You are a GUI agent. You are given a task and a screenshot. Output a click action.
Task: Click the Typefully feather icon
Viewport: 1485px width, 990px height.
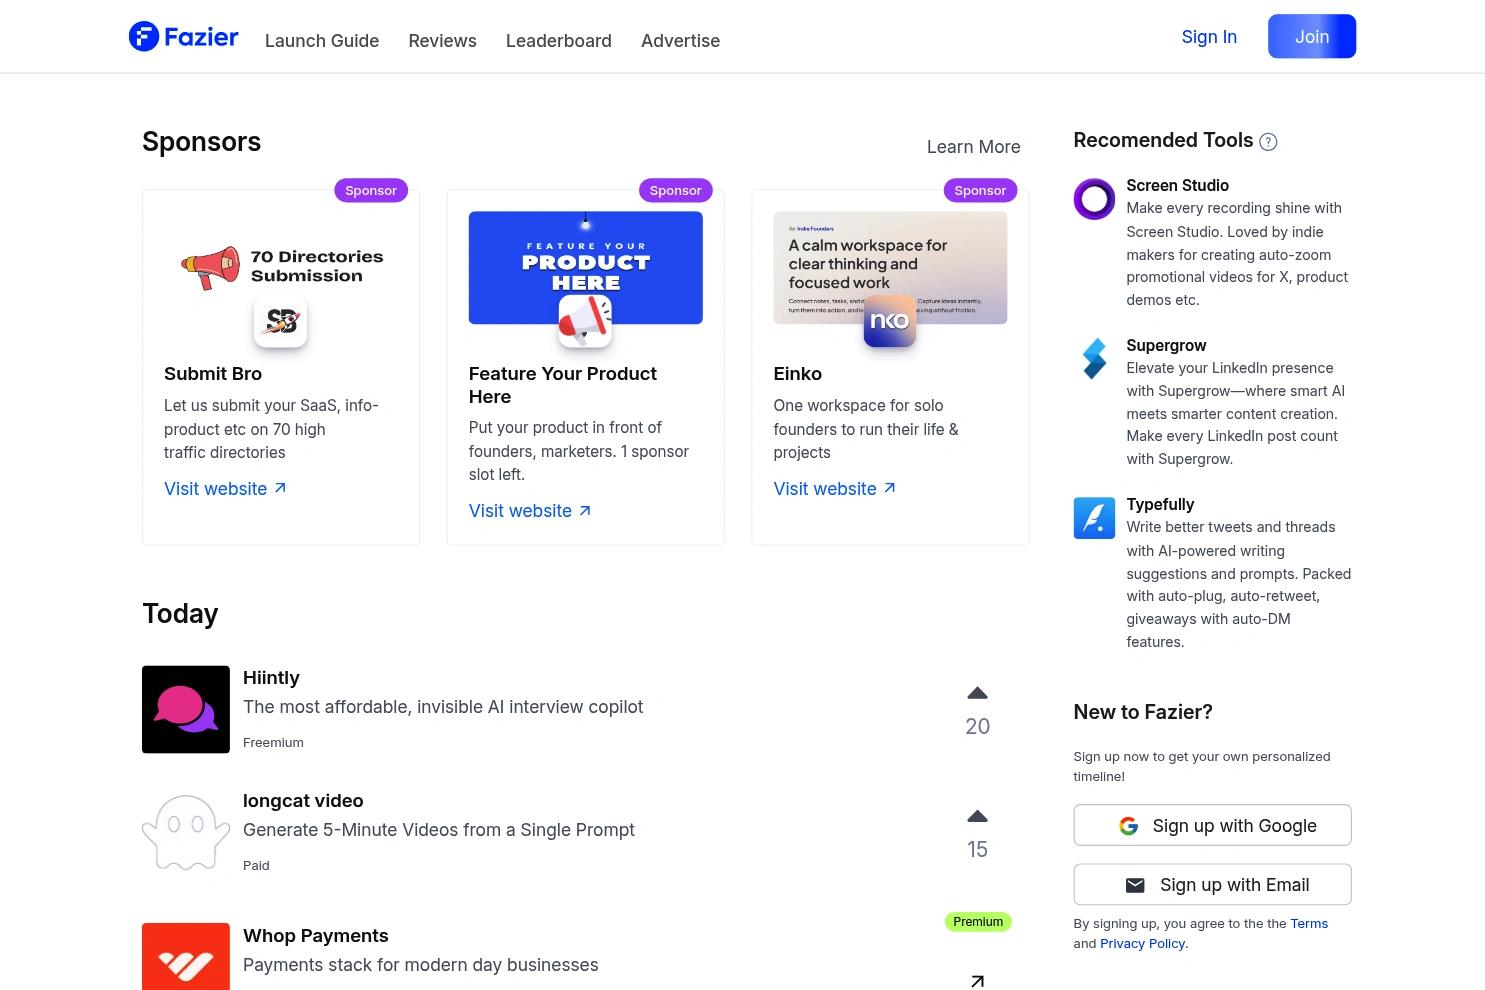coord(1094,518)
